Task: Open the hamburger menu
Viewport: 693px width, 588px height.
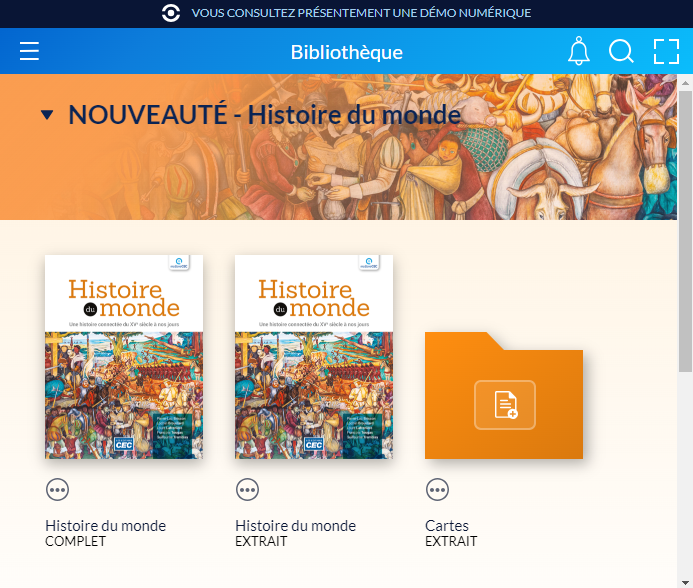Action: click(x=29, y=51)
